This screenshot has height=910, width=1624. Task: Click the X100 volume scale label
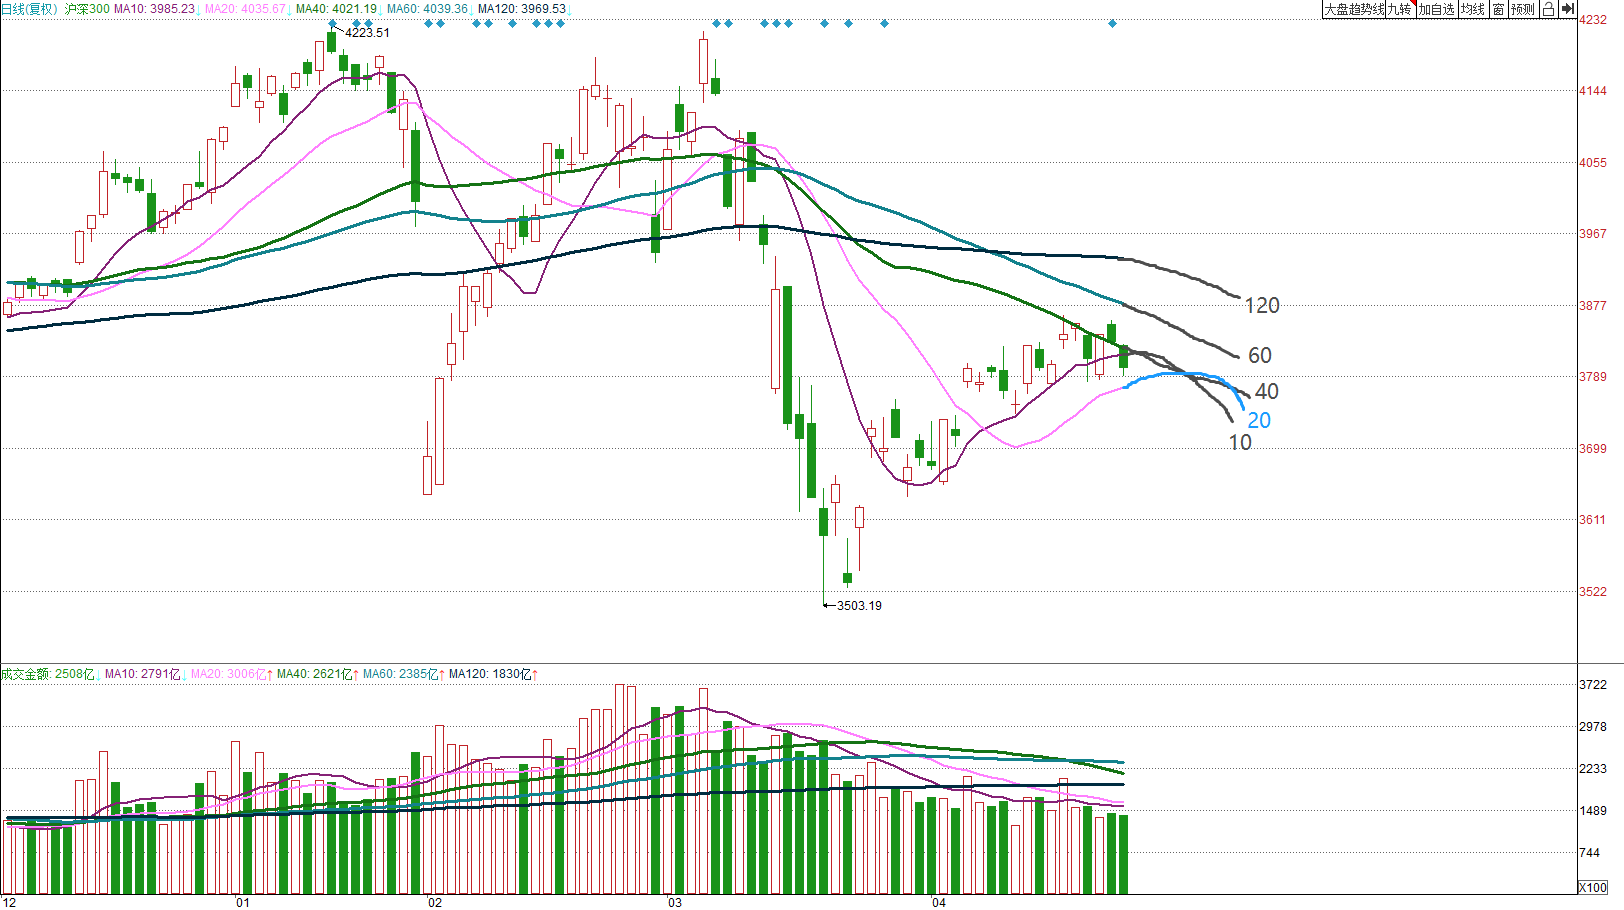1593,888
